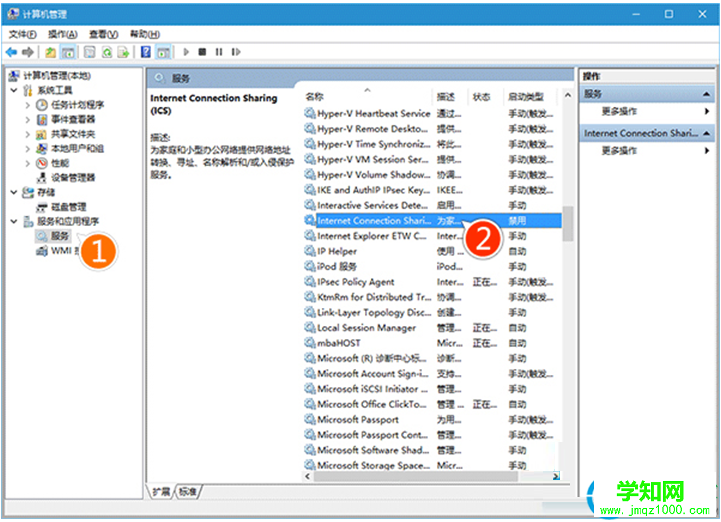Click the 任务计划程序 clock icon

[x=42, y=105]
